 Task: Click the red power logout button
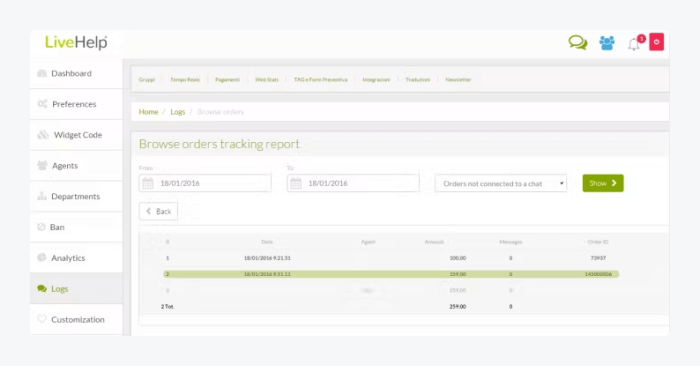click(x=656, y=42)
